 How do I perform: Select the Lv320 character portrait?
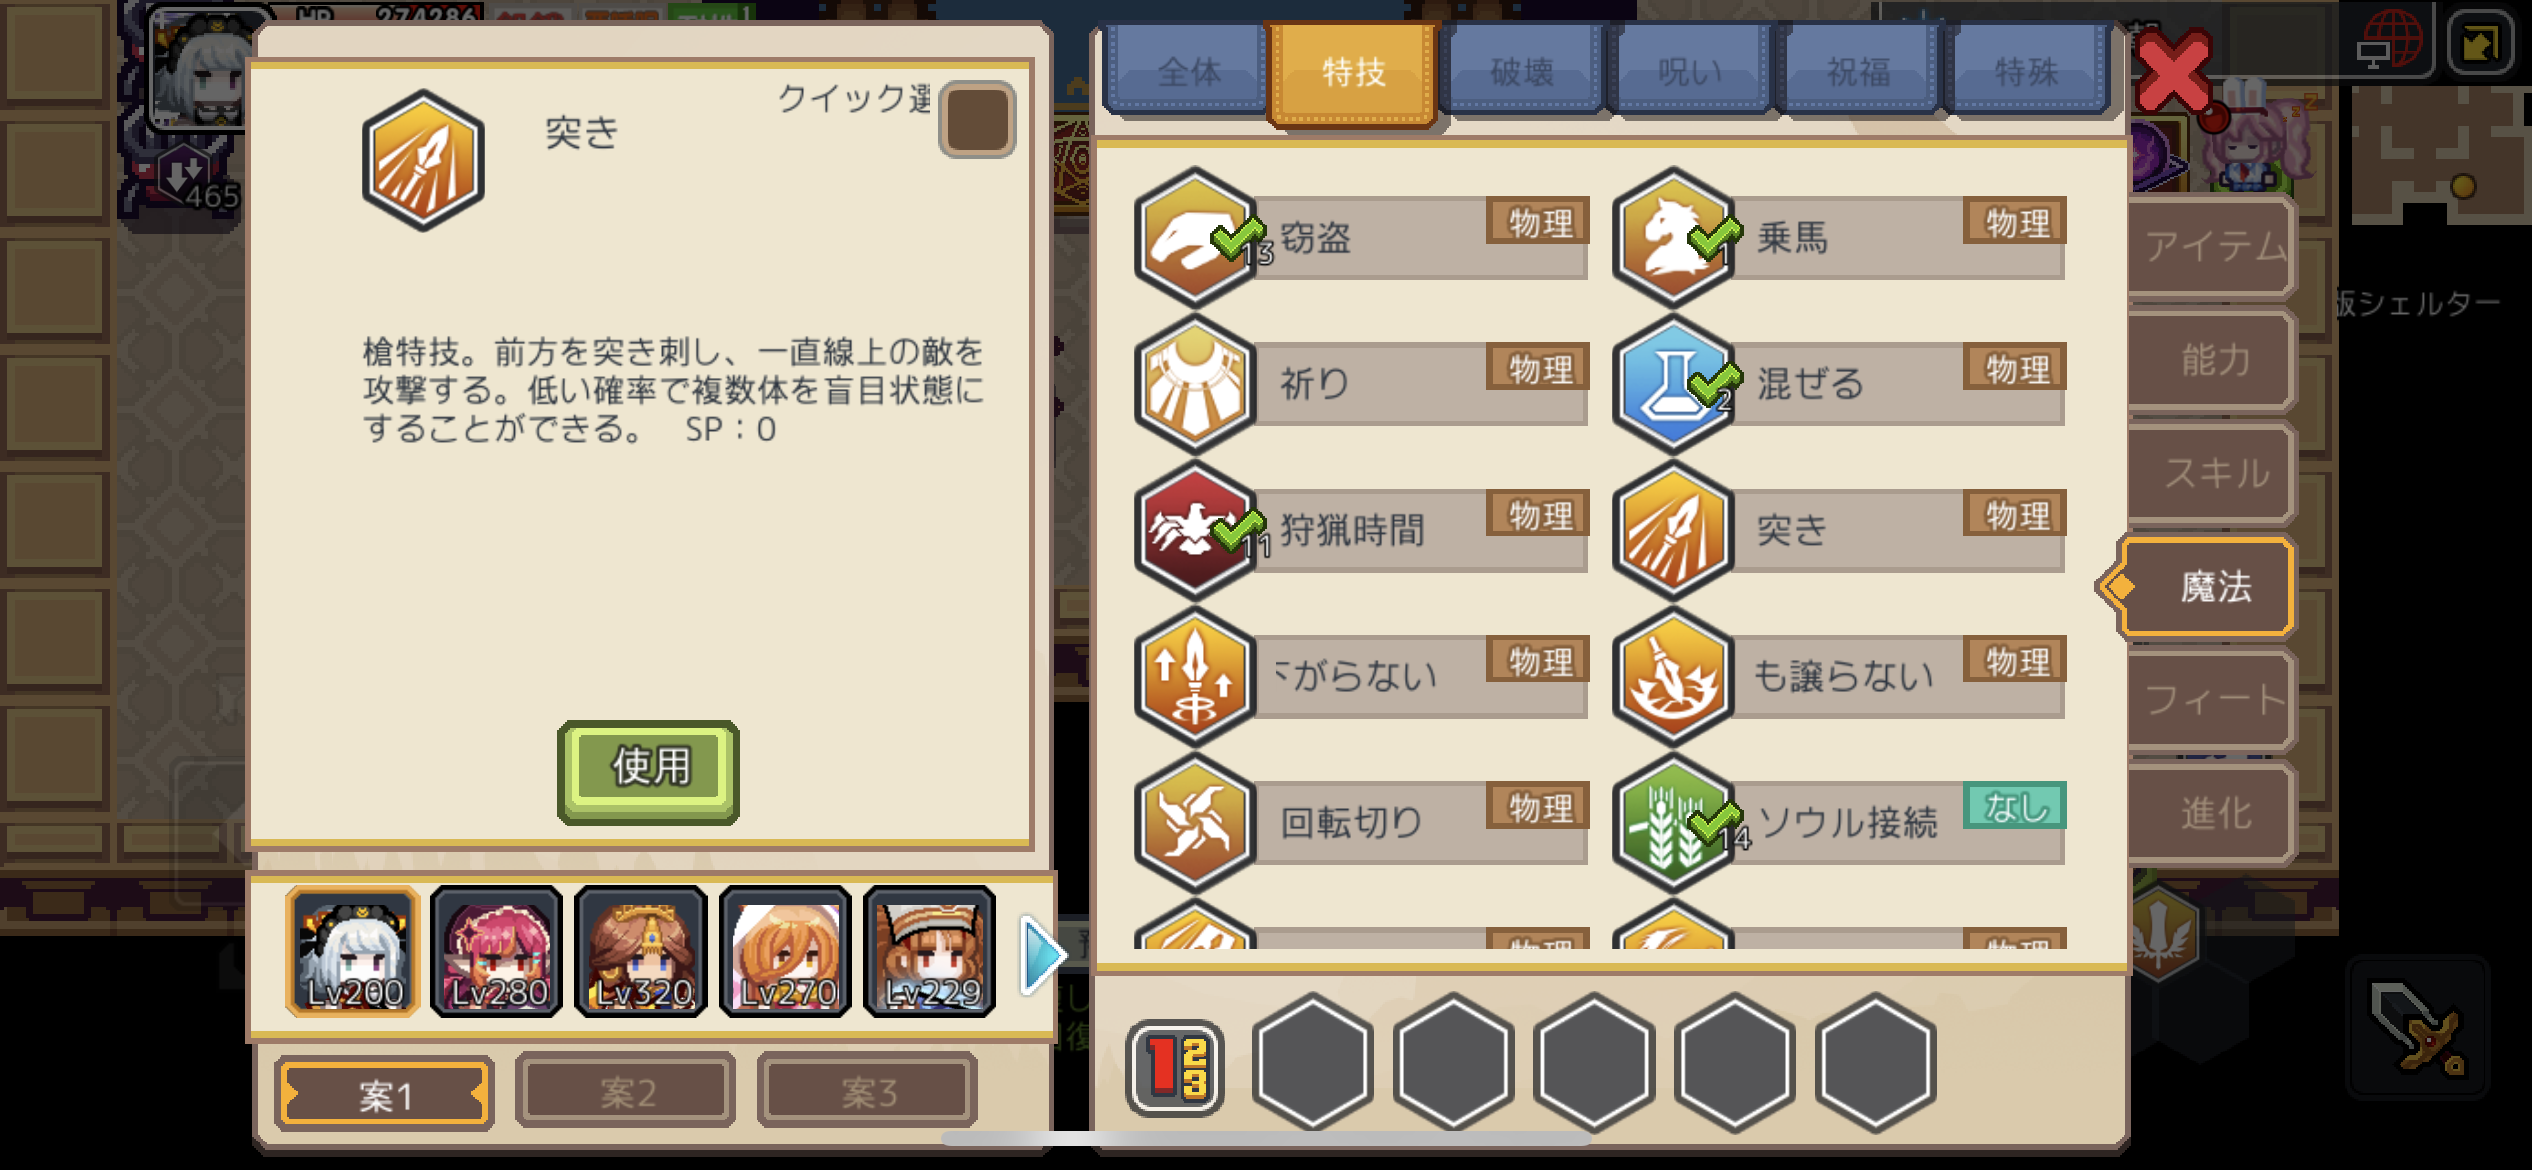click(x=641, y=951)
